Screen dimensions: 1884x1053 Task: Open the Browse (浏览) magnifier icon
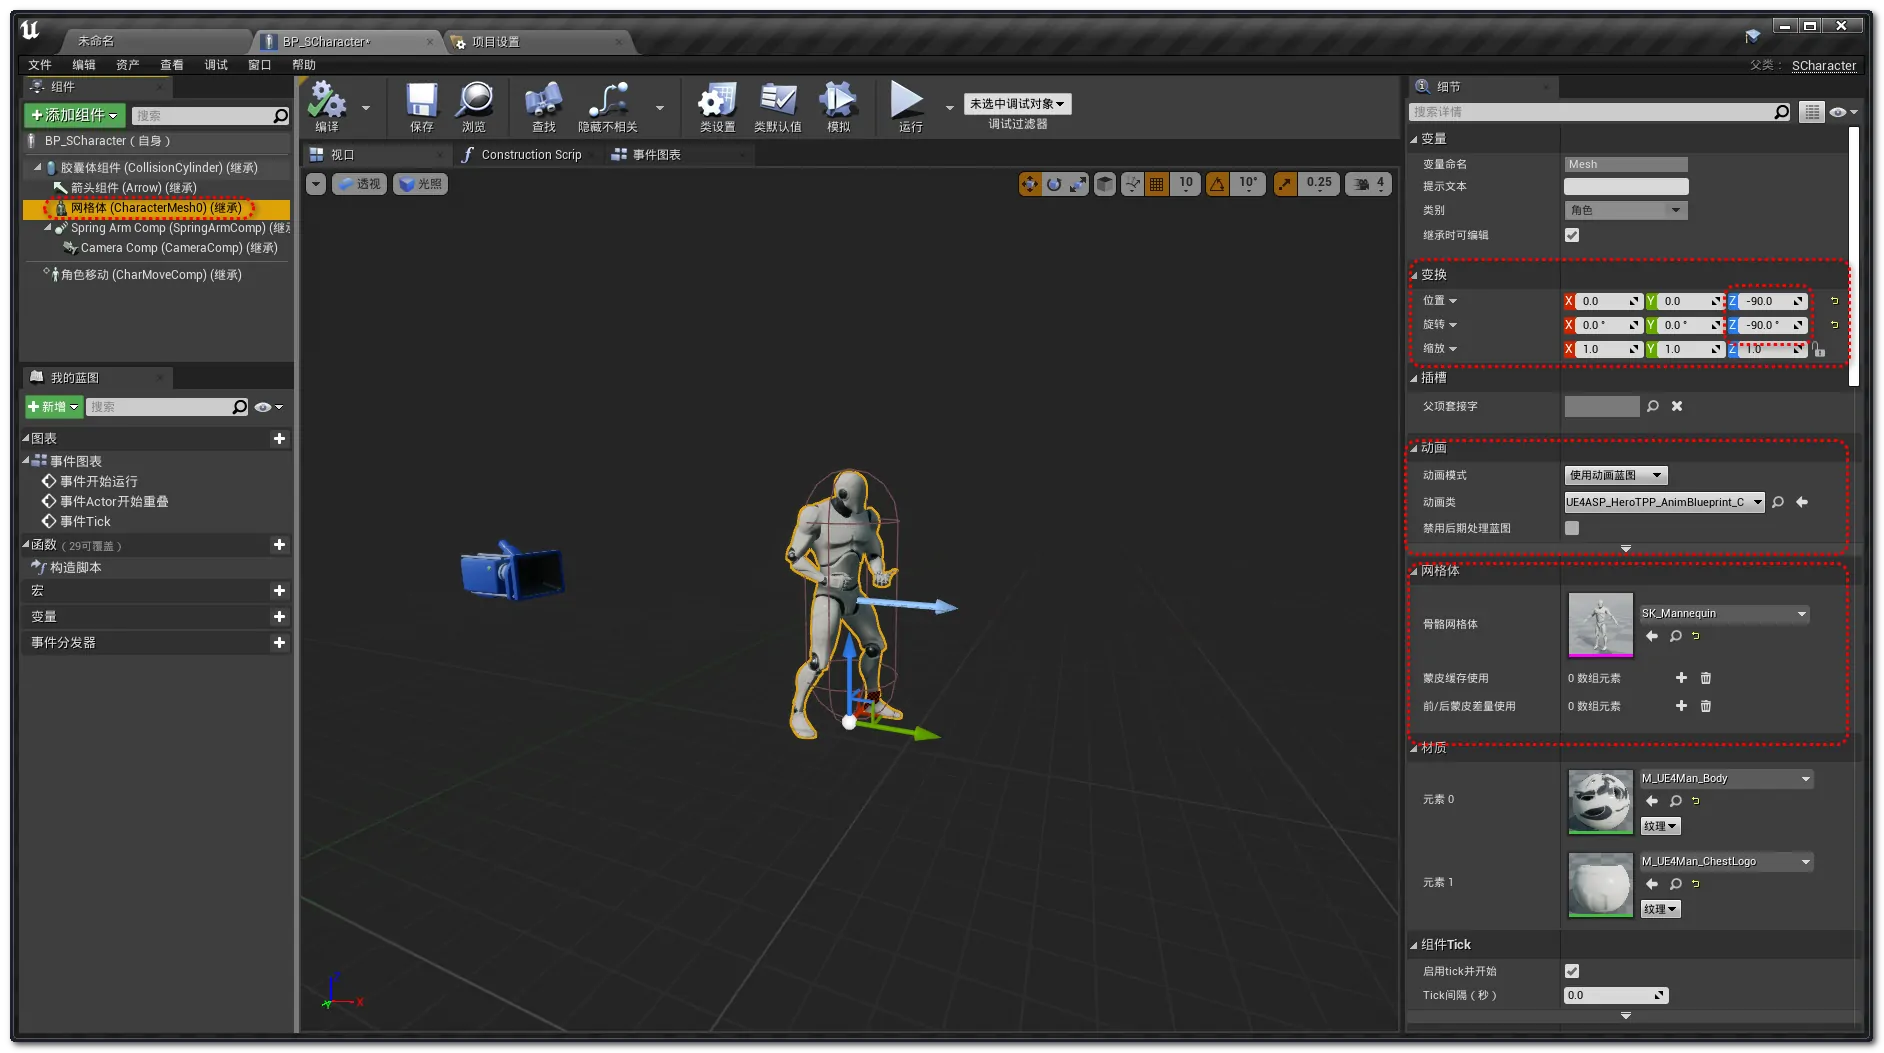pyautogui.click(x=474, y=105)
